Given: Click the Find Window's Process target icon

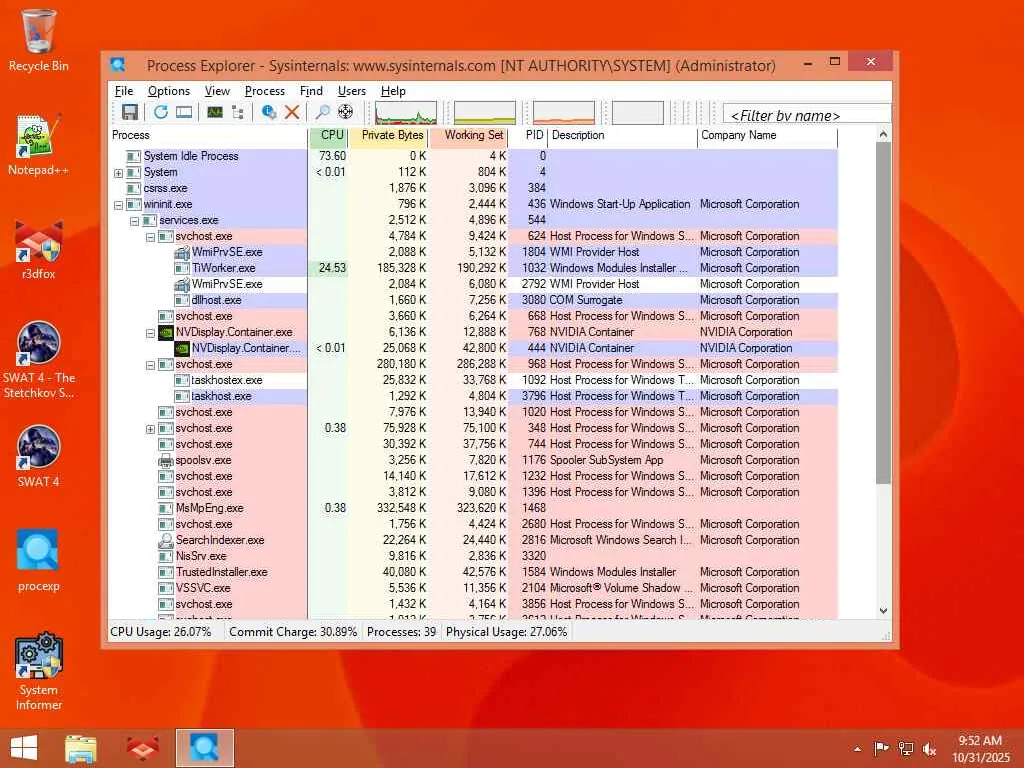Looking at the screenshot, I should pos(345,112).
